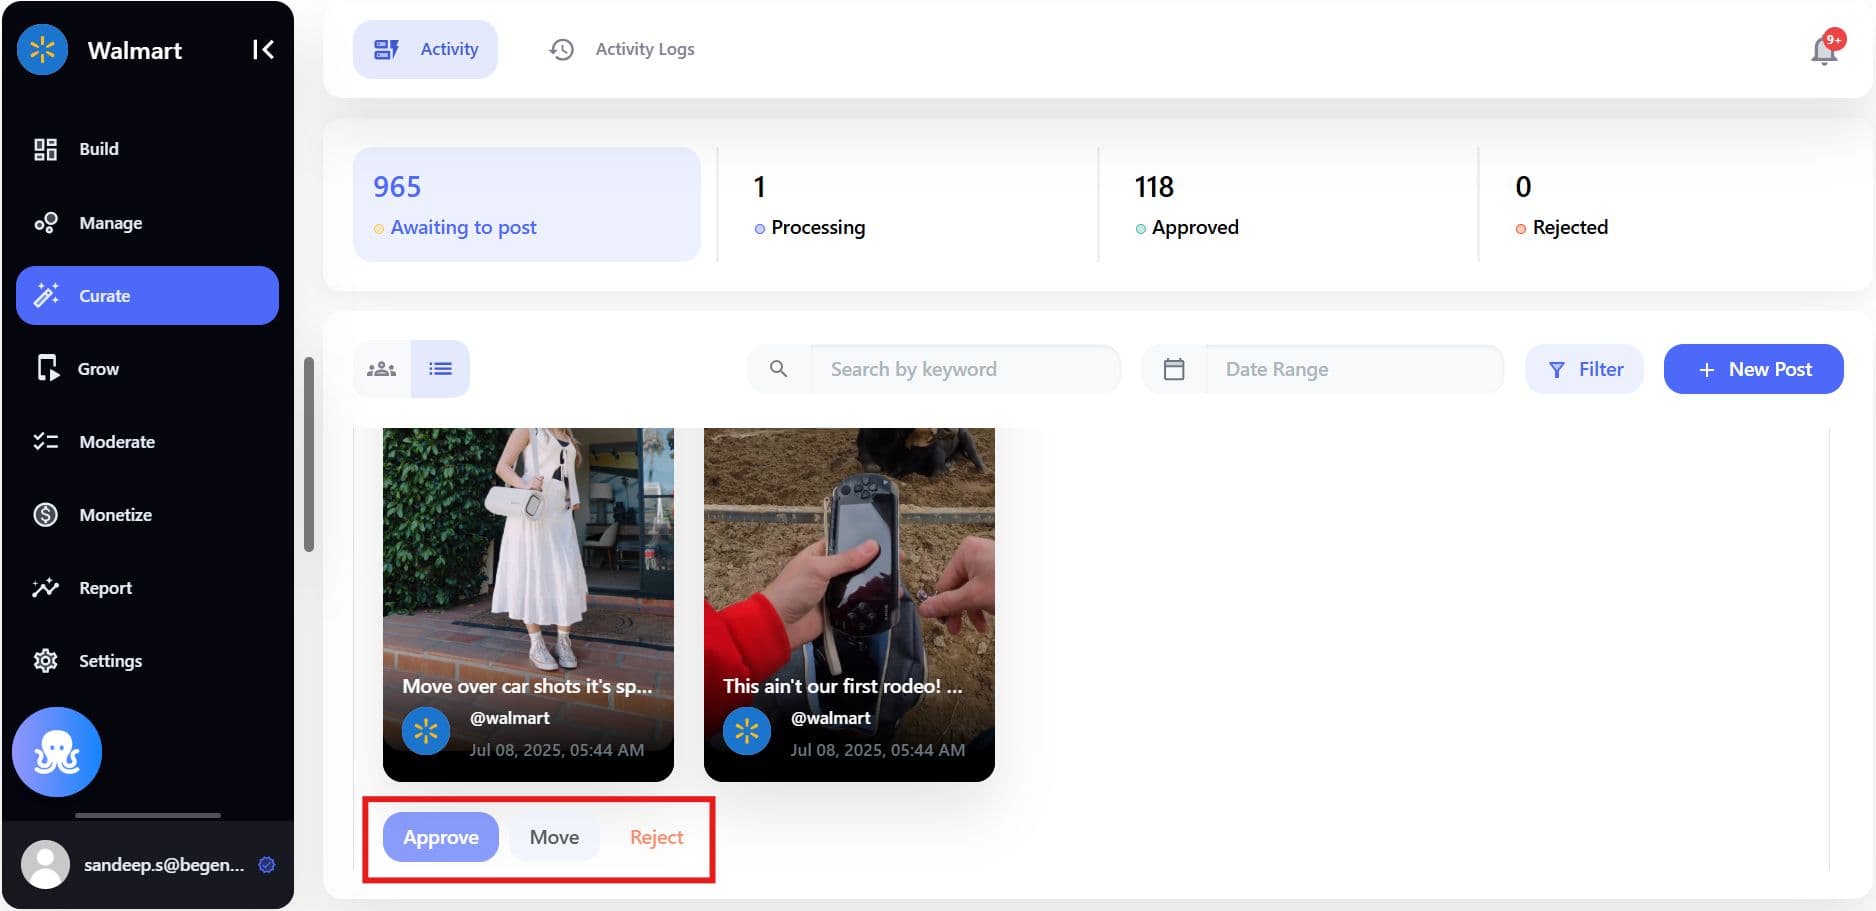Click the Move button
The image size is (1876, 911).
click(554, 837)
